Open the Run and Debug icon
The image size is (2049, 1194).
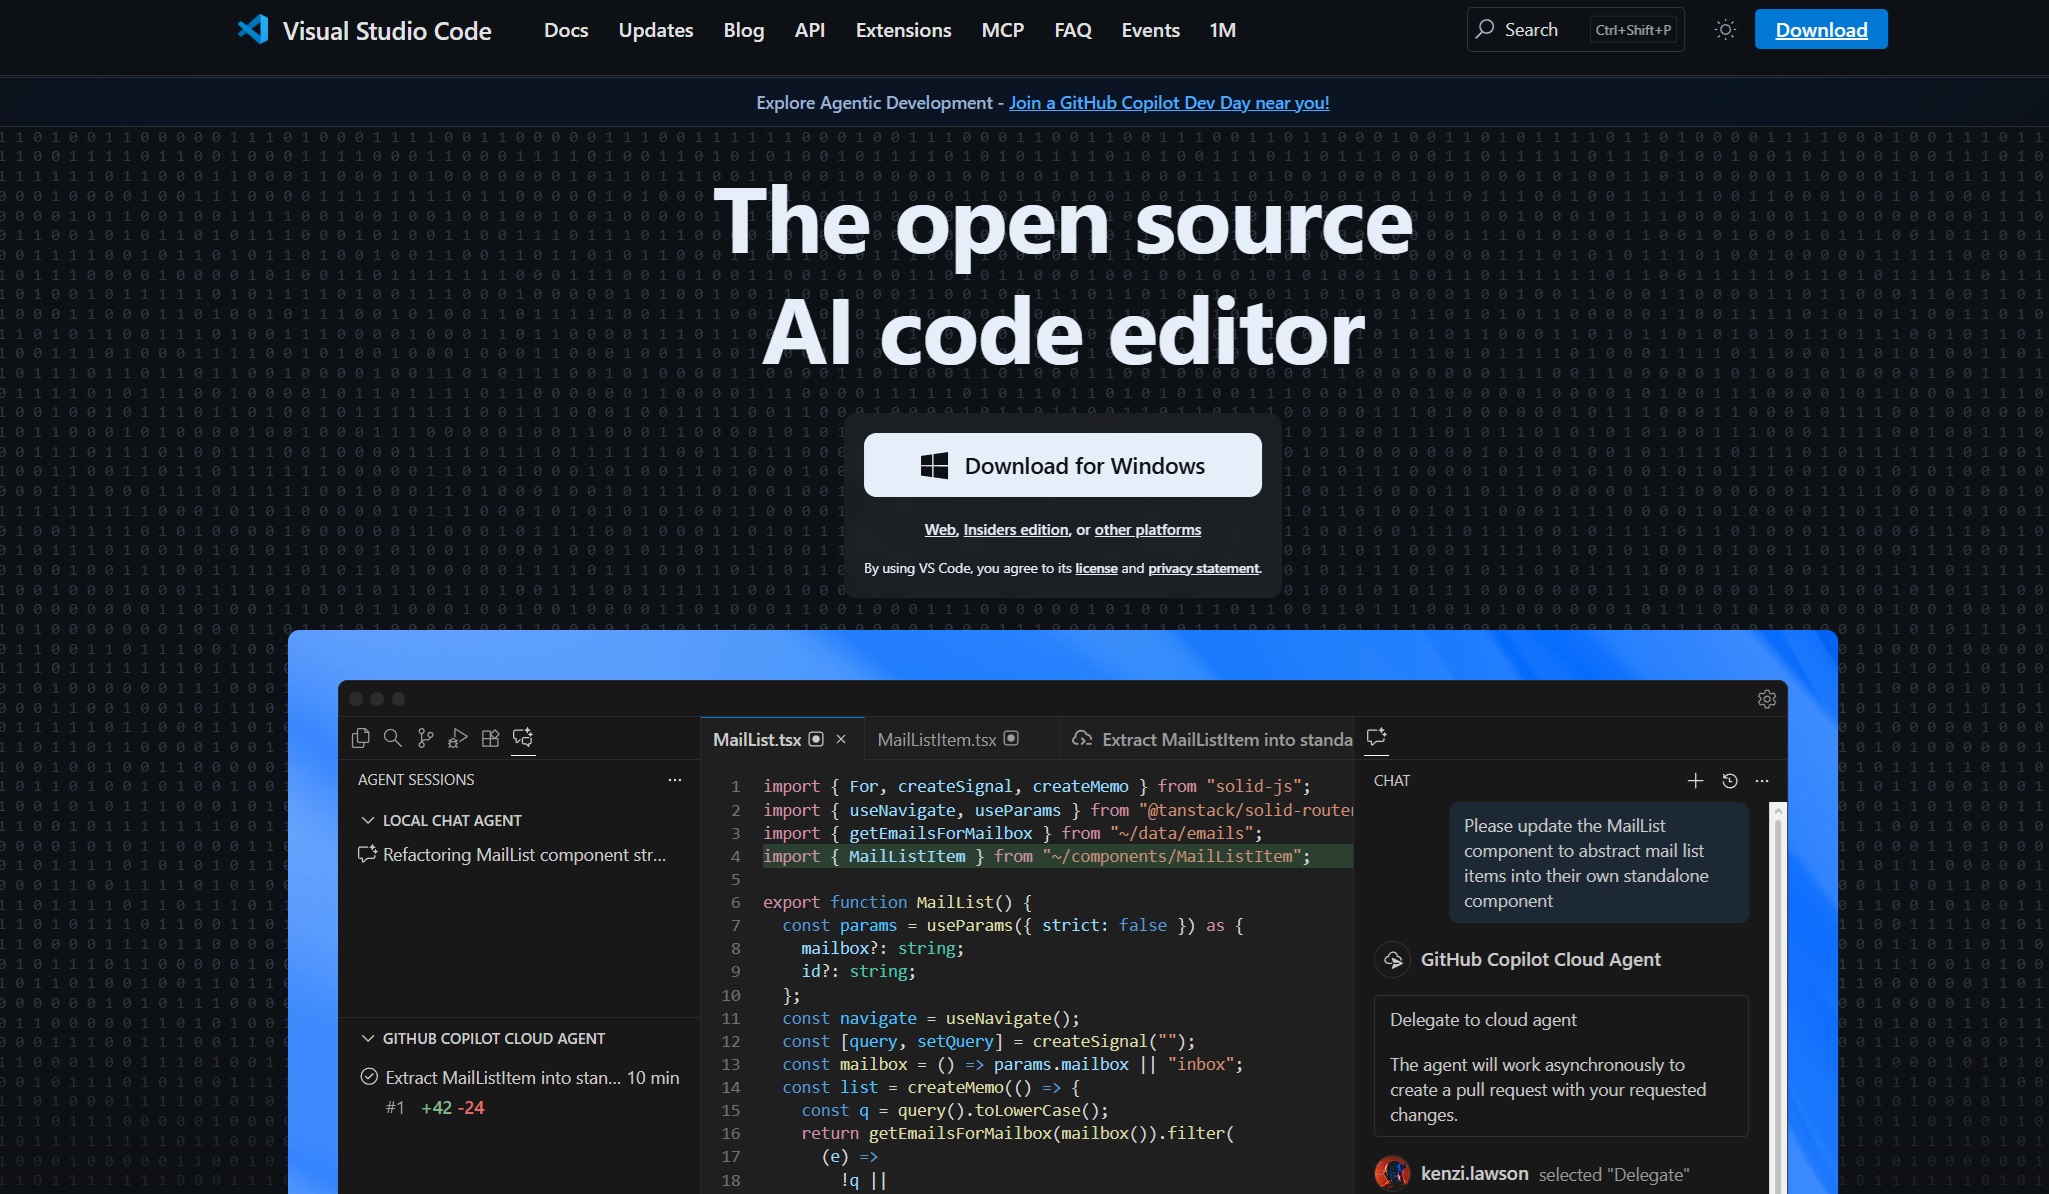458,738
